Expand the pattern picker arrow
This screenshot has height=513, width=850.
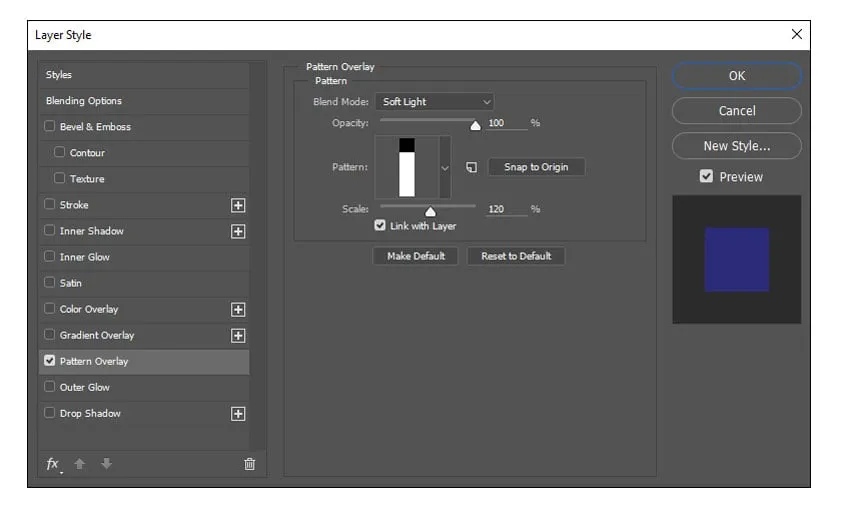tap(445, 168)
